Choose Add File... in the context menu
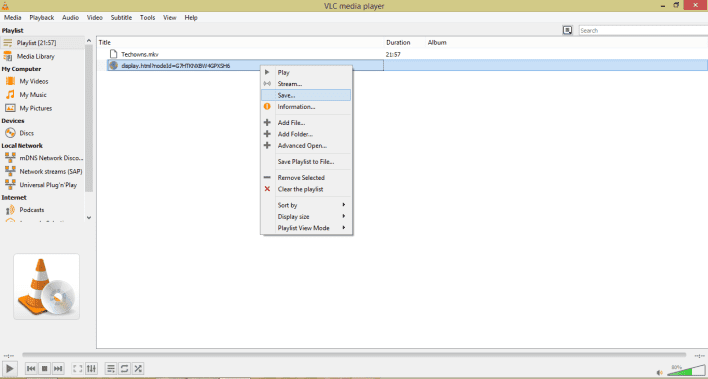This screenshot has width=708, height=379. 306,122
